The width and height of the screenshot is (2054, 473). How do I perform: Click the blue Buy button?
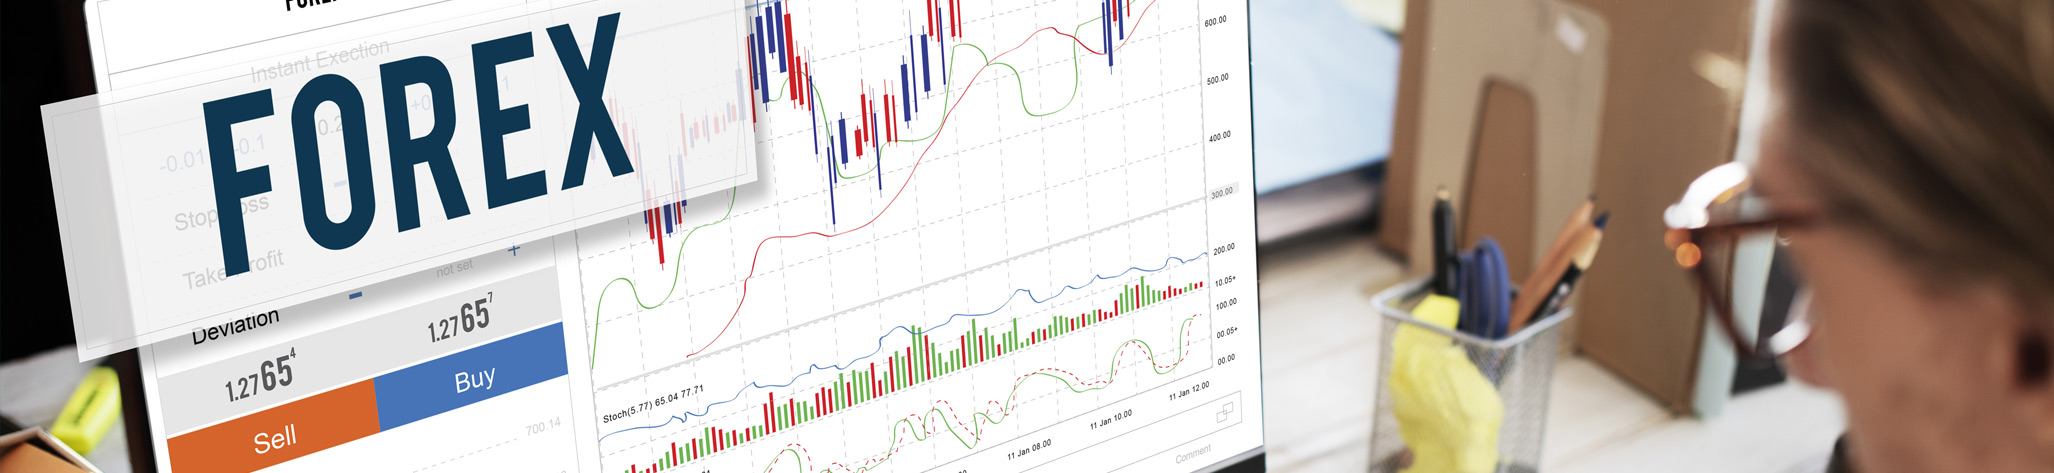[x=473, y=379]
